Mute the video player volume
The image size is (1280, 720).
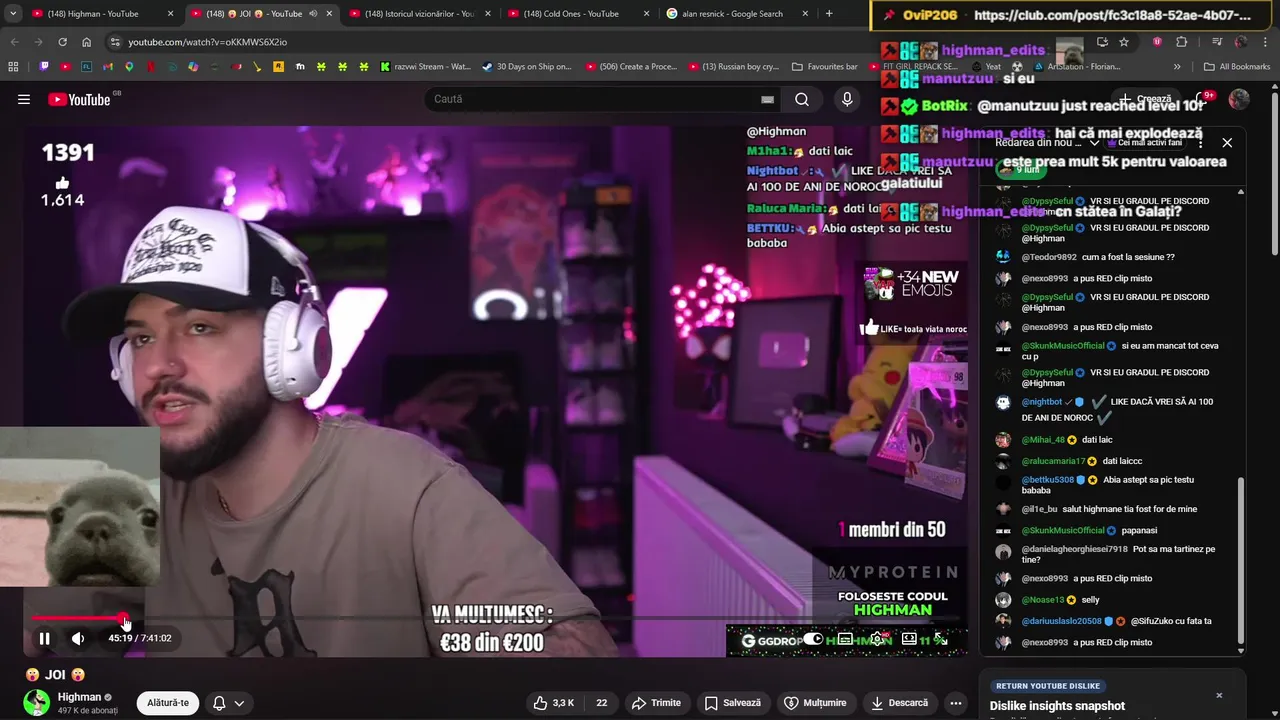(x=78, y=638)
